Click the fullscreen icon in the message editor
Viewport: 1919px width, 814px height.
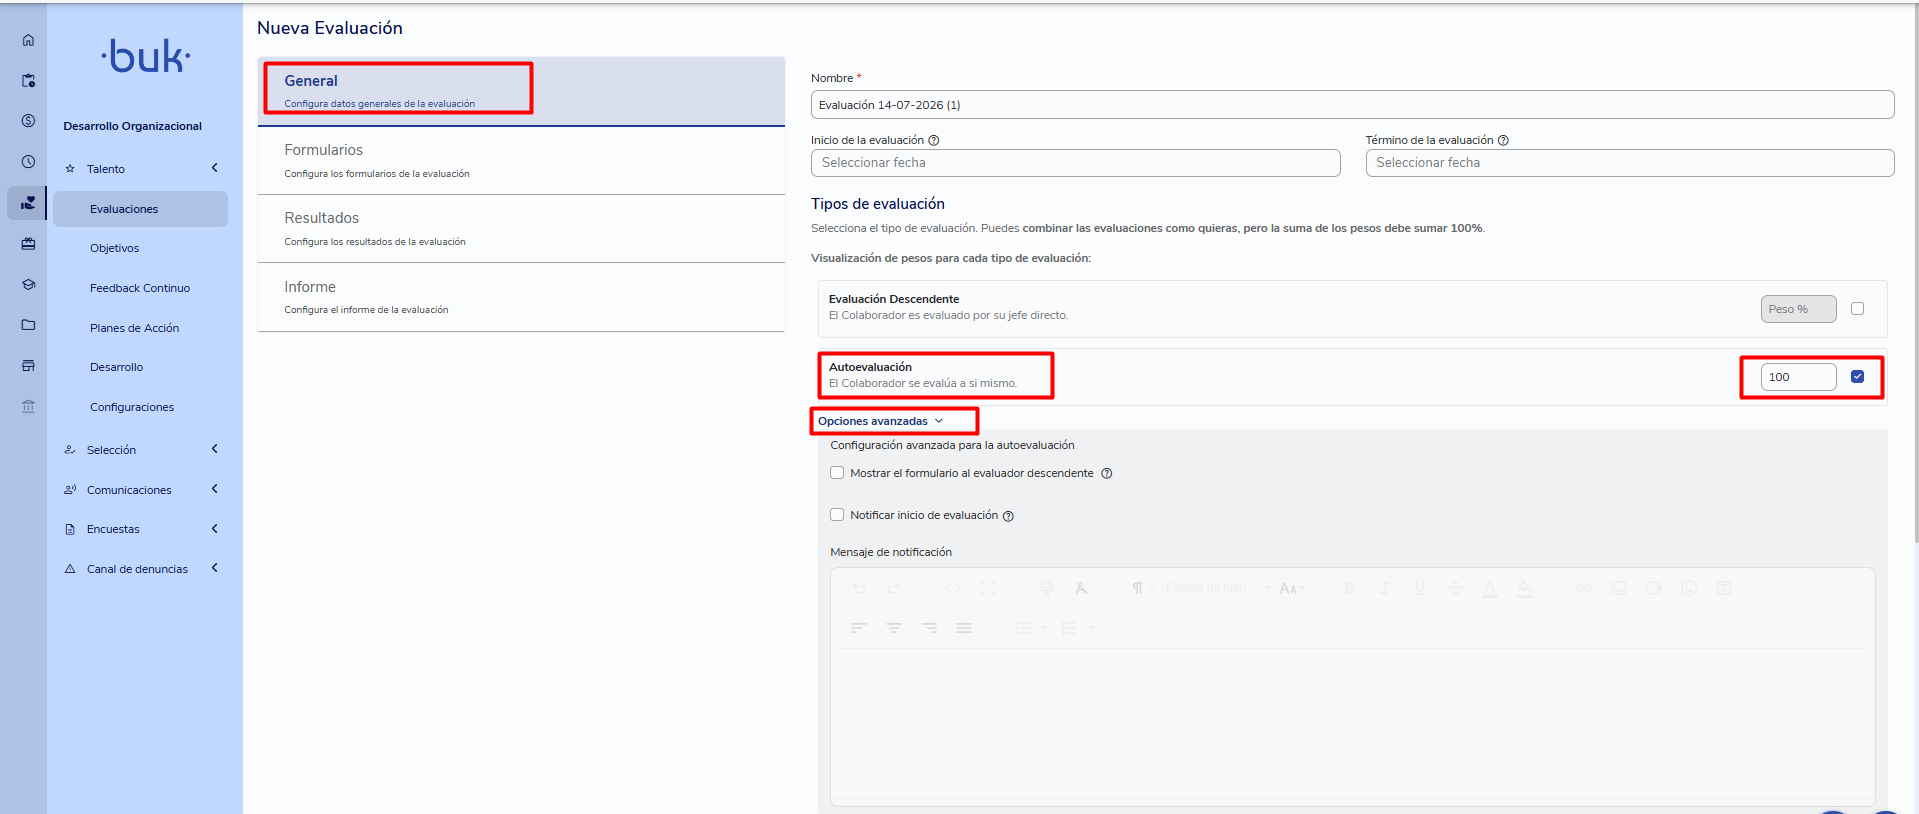coord(988,588)
